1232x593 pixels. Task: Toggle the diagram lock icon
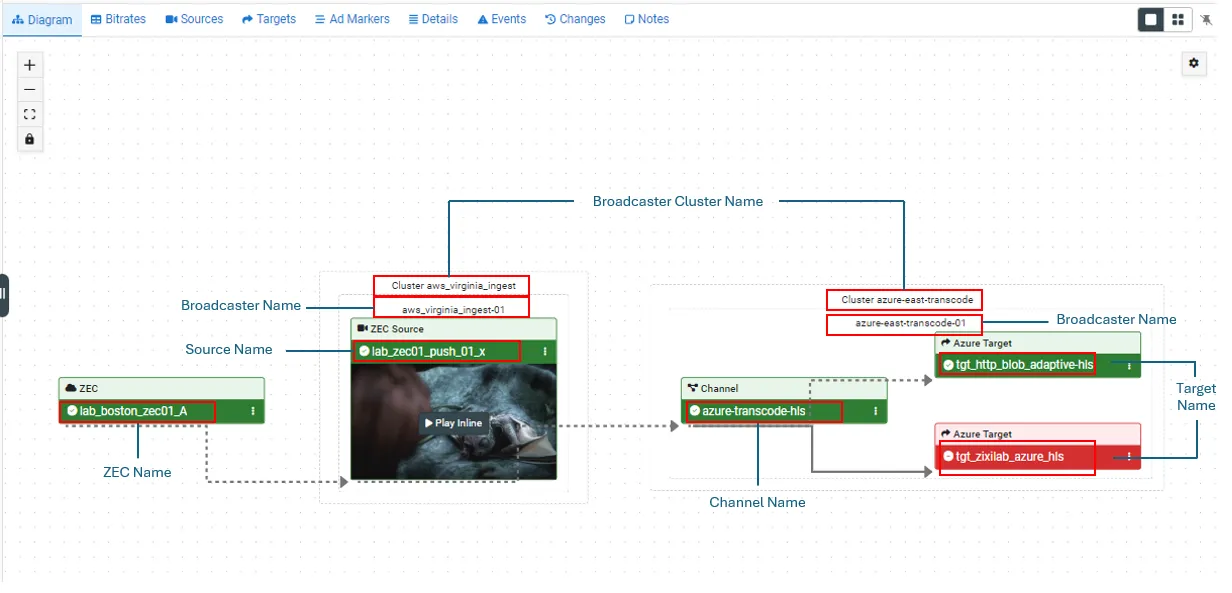(x=30, y=139)
